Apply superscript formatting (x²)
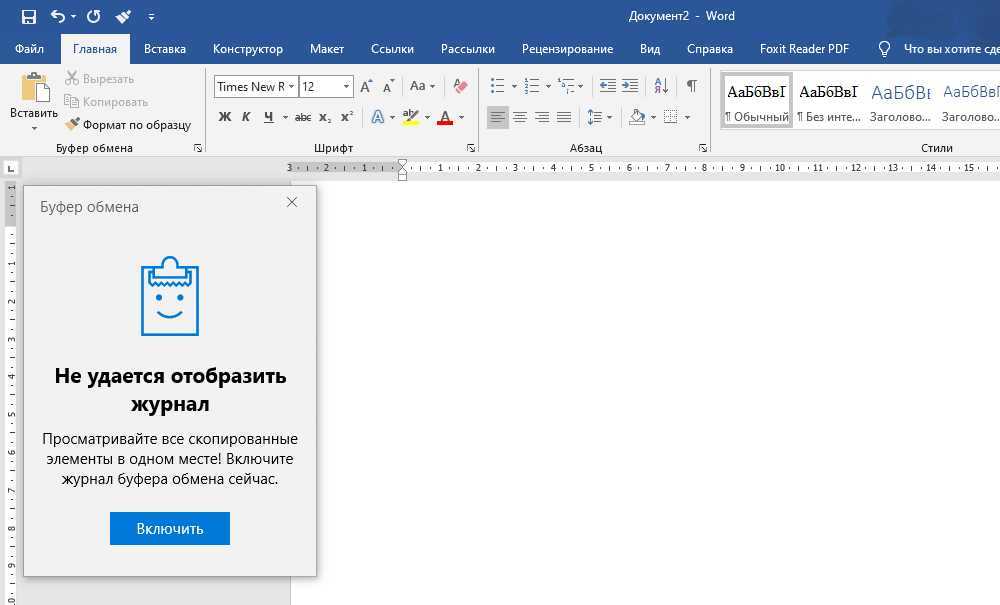Image resolution: width=1000 pixels, height=605 pixels. pyautogui.click(x=347, y=117)
